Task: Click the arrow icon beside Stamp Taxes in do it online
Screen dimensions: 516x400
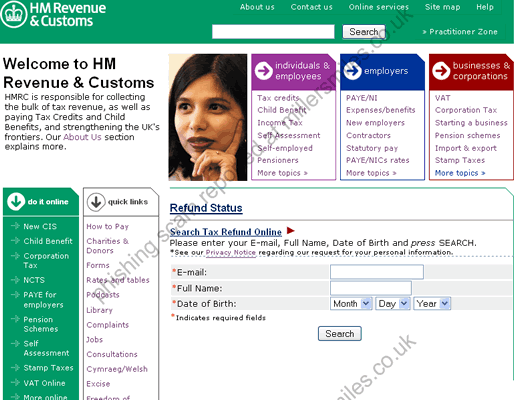Action: [x=15, y=368]
